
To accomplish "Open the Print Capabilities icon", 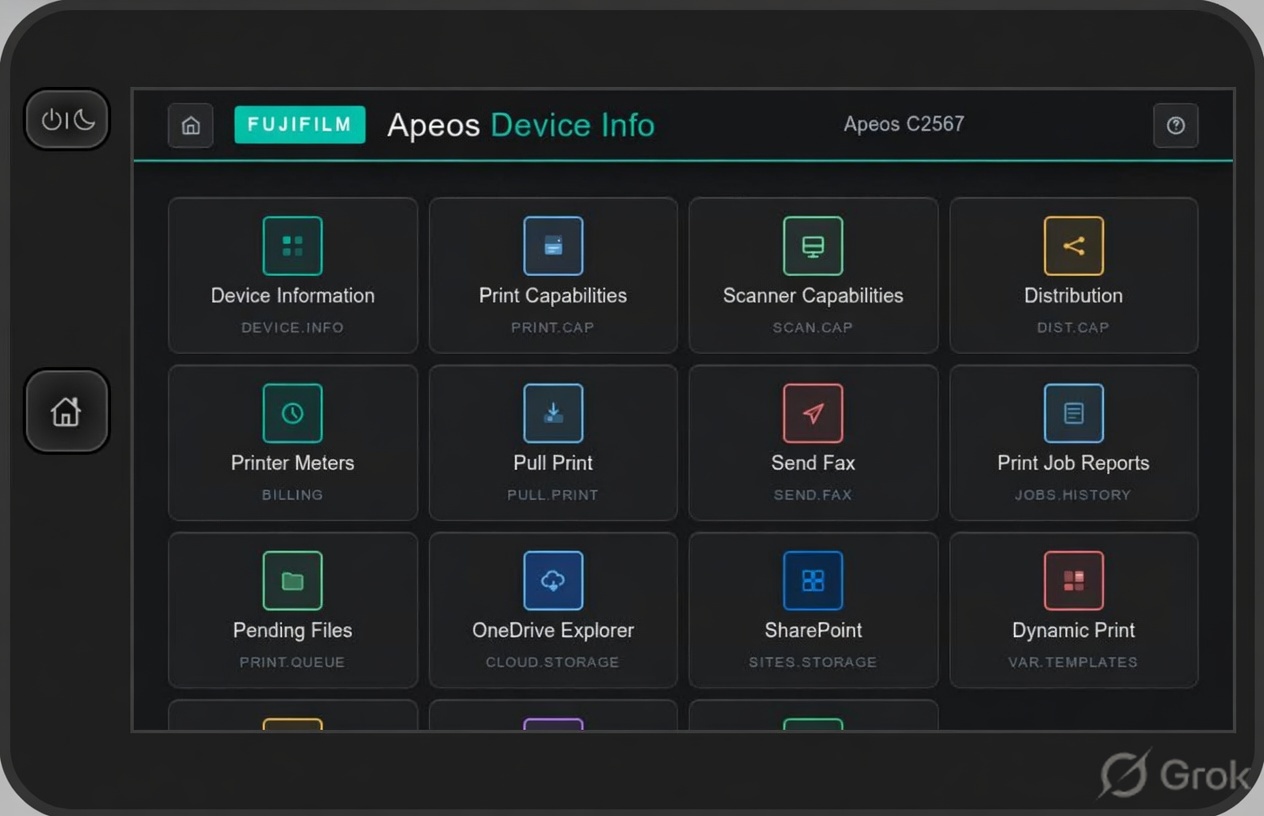I will (553, 246).
